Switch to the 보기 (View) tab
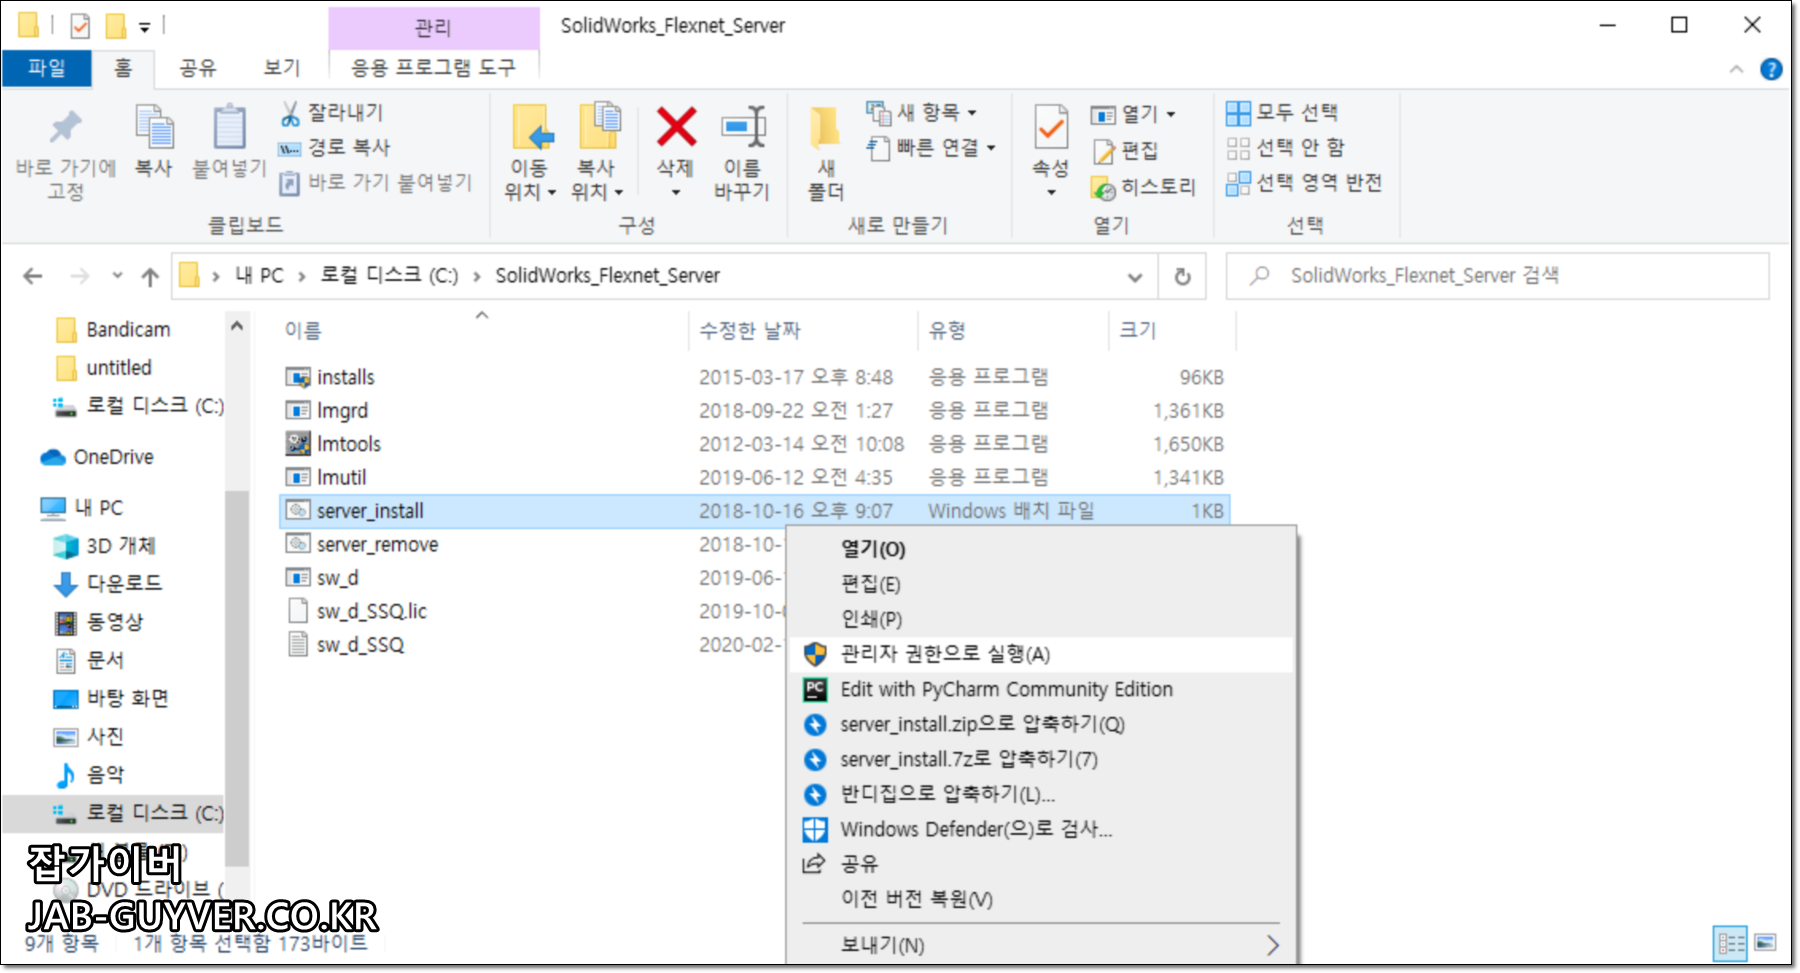 pyautogui.click(x=282, y=68)
